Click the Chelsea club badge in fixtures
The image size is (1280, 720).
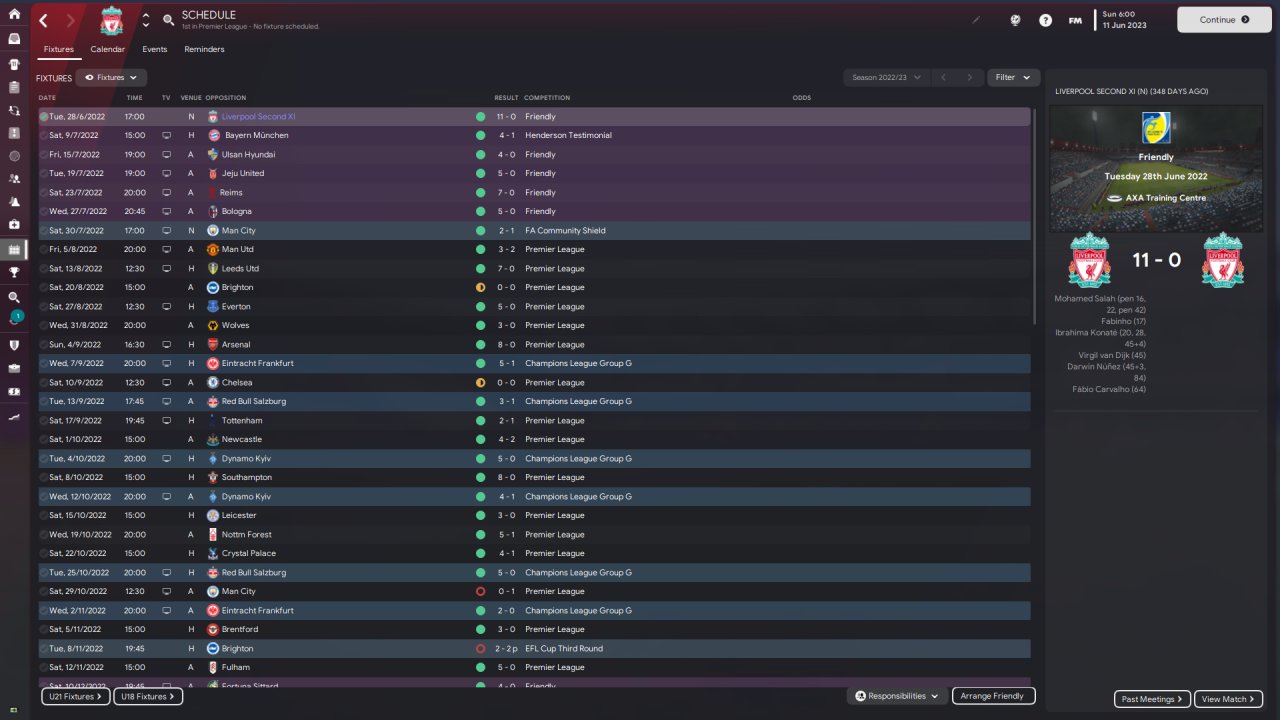click(212, 382)
